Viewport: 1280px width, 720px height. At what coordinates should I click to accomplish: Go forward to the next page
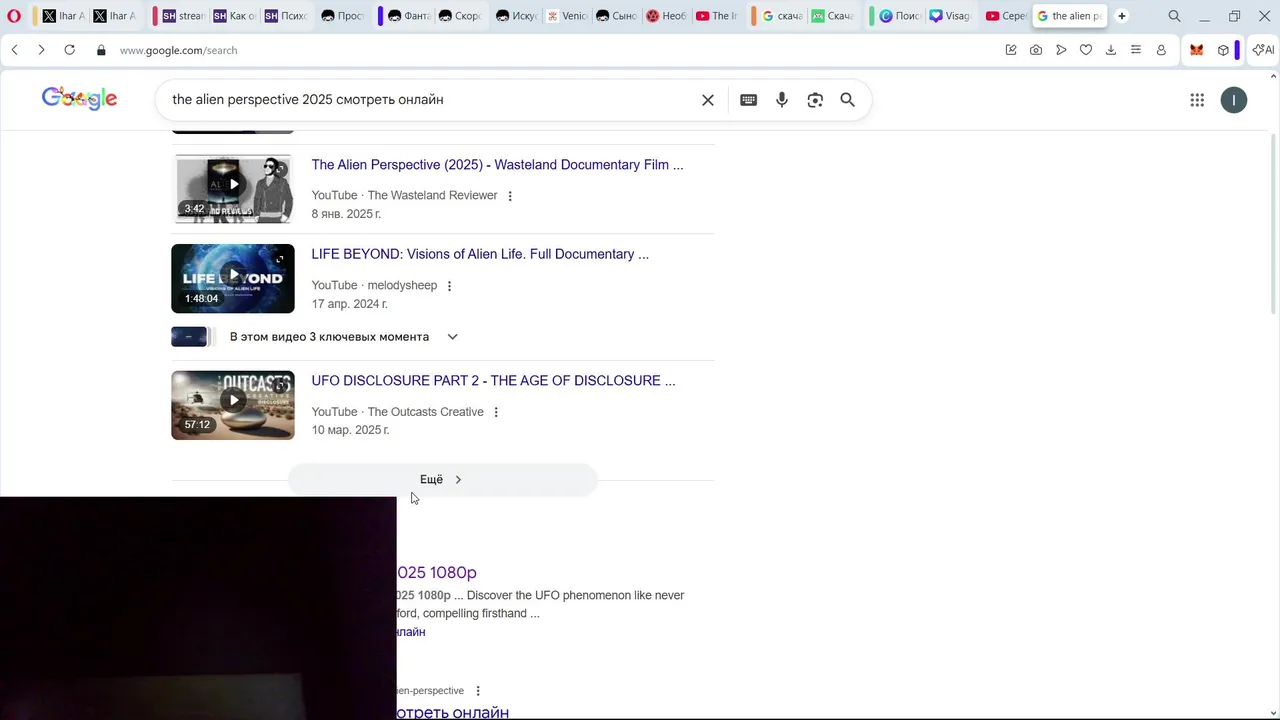pos(41,50)
